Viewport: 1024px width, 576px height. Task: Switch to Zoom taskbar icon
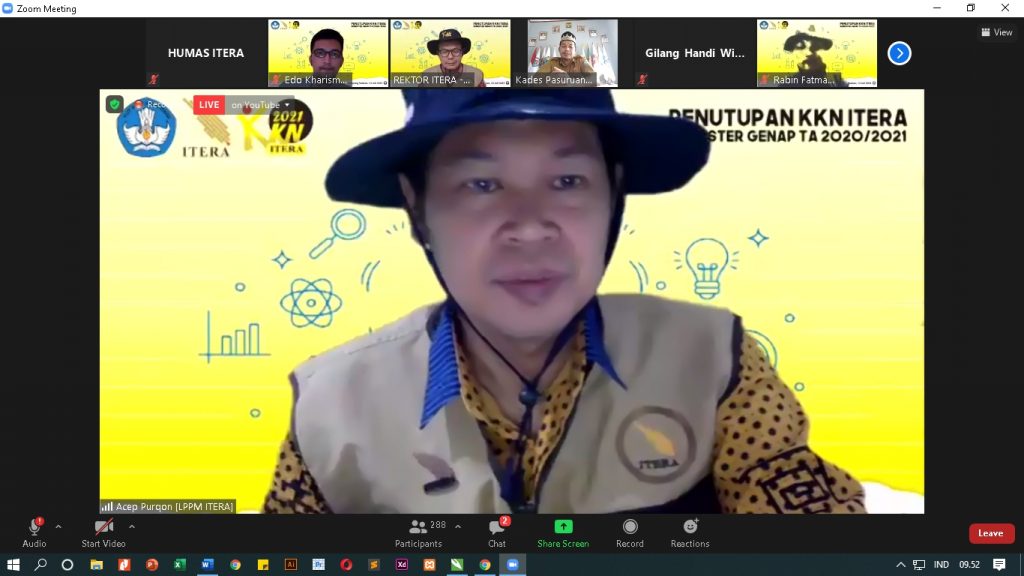pyautogui.click(x=513, y=564)
